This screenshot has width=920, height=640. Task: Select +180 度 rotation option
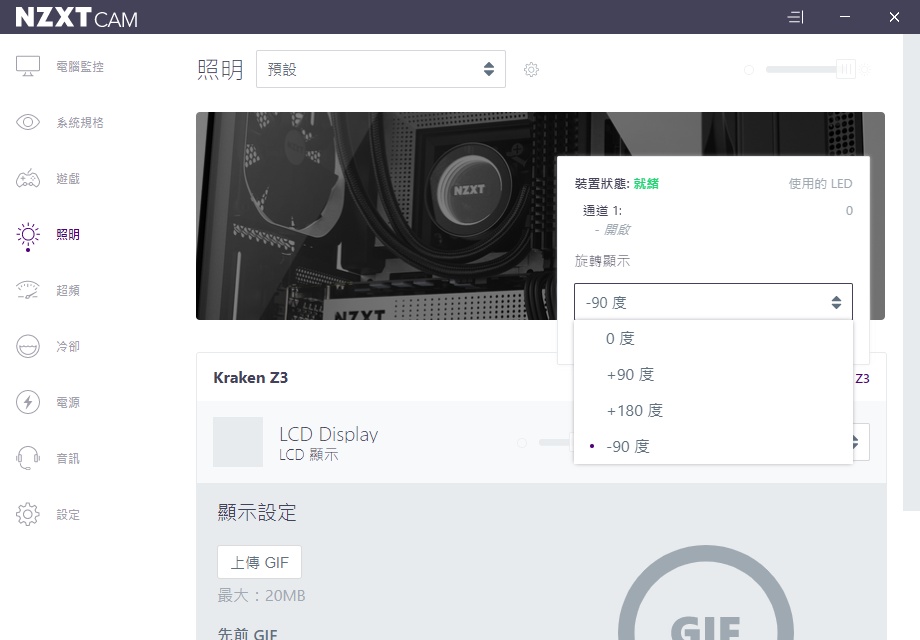pyautogui.click(x=713, y=411)
